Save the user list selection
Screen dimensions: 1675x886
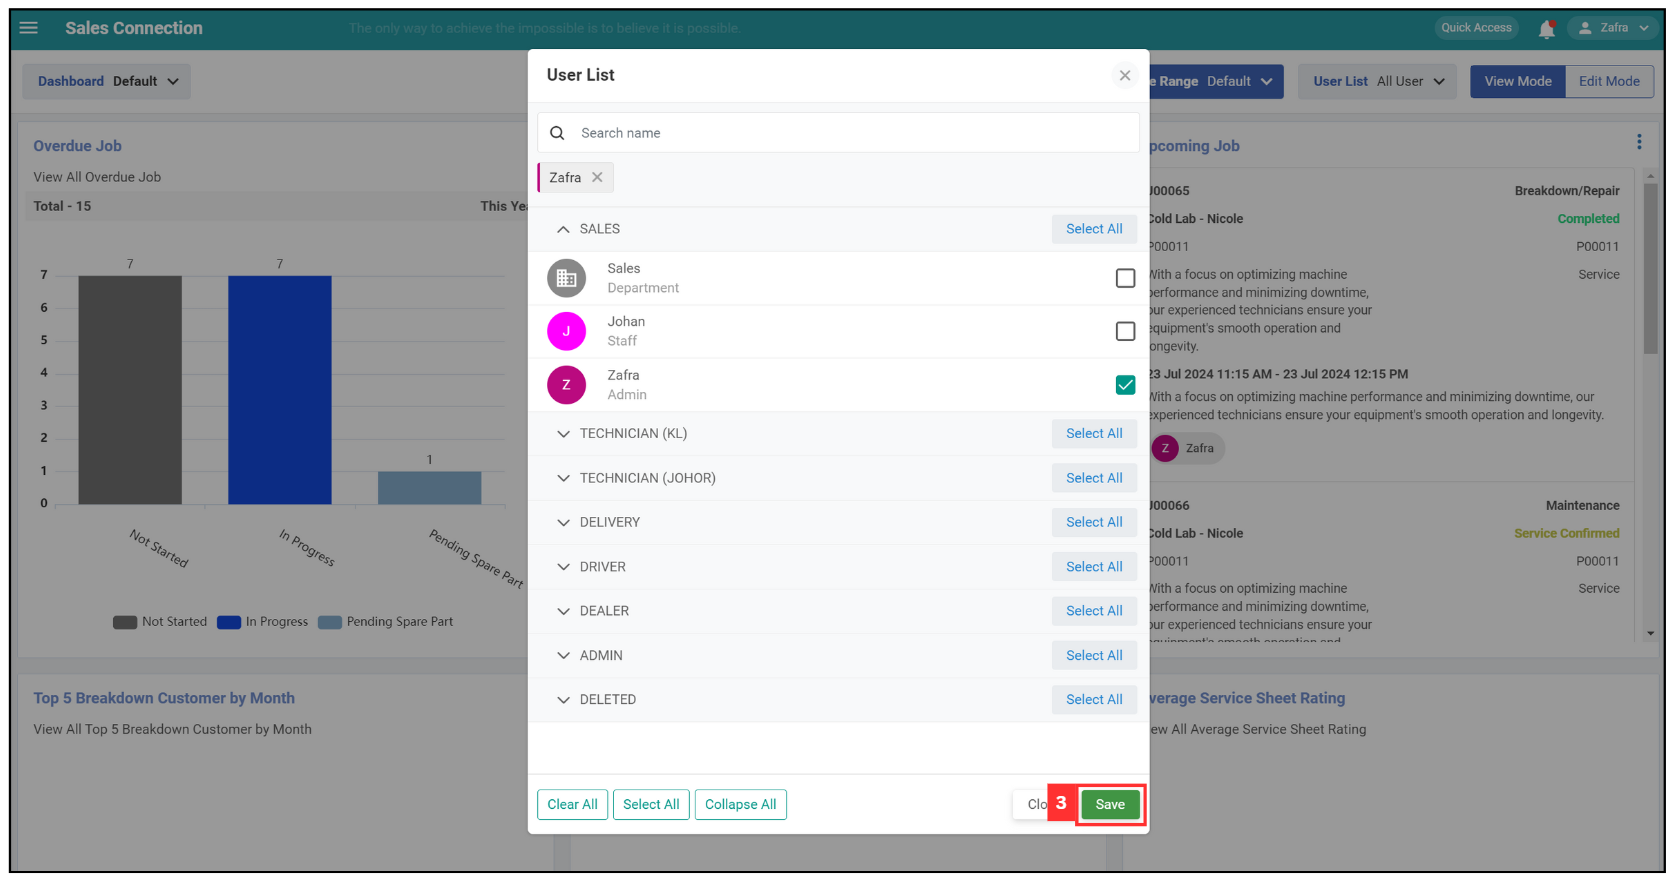tap(1110, 805)
